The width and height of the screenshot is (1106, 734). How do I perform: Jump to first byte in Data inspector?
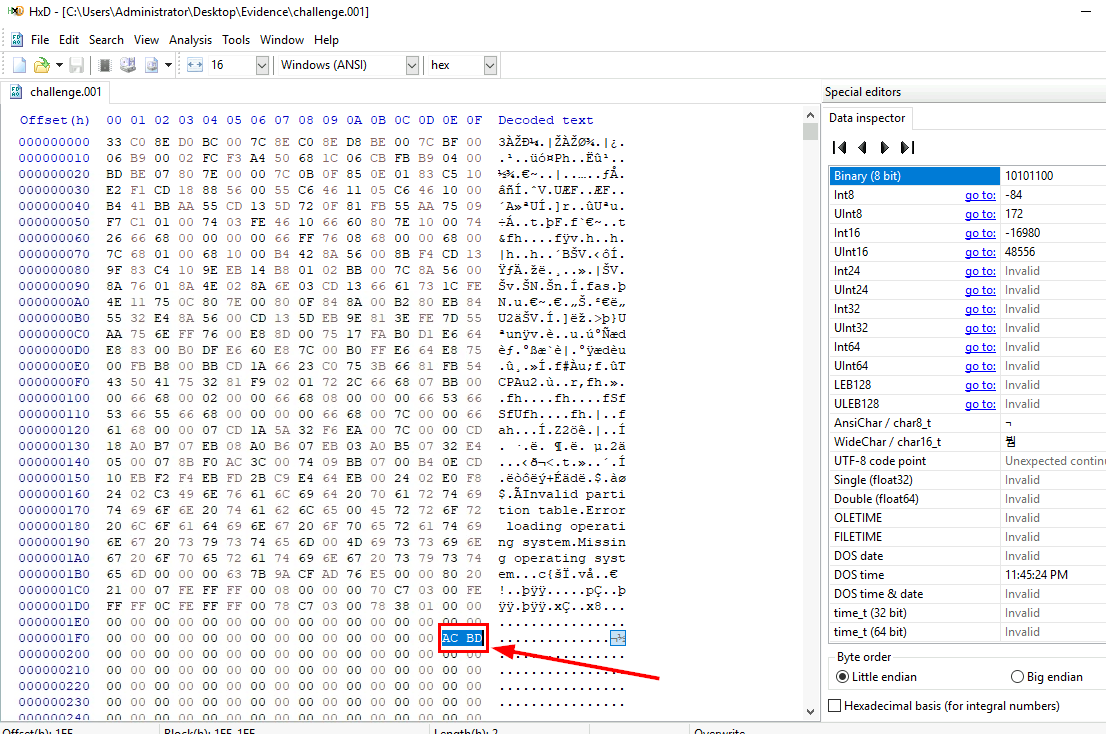pos(839,147)
